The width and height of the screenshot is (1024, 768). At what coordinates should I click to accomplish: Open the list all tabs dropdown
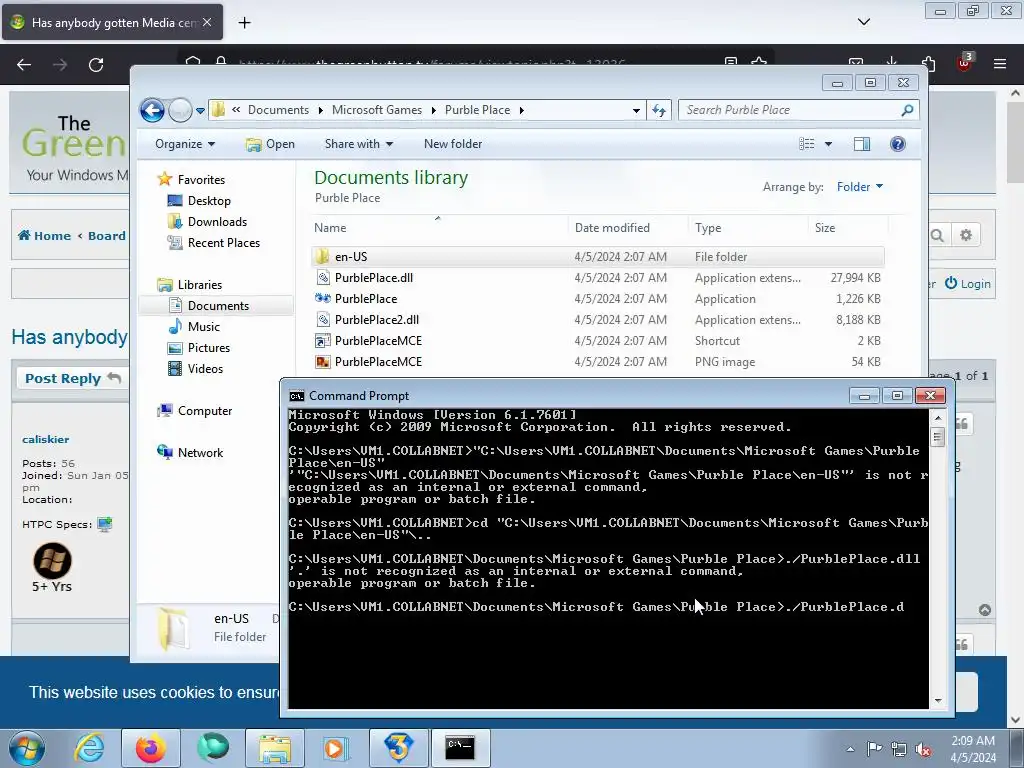point(863,22)
